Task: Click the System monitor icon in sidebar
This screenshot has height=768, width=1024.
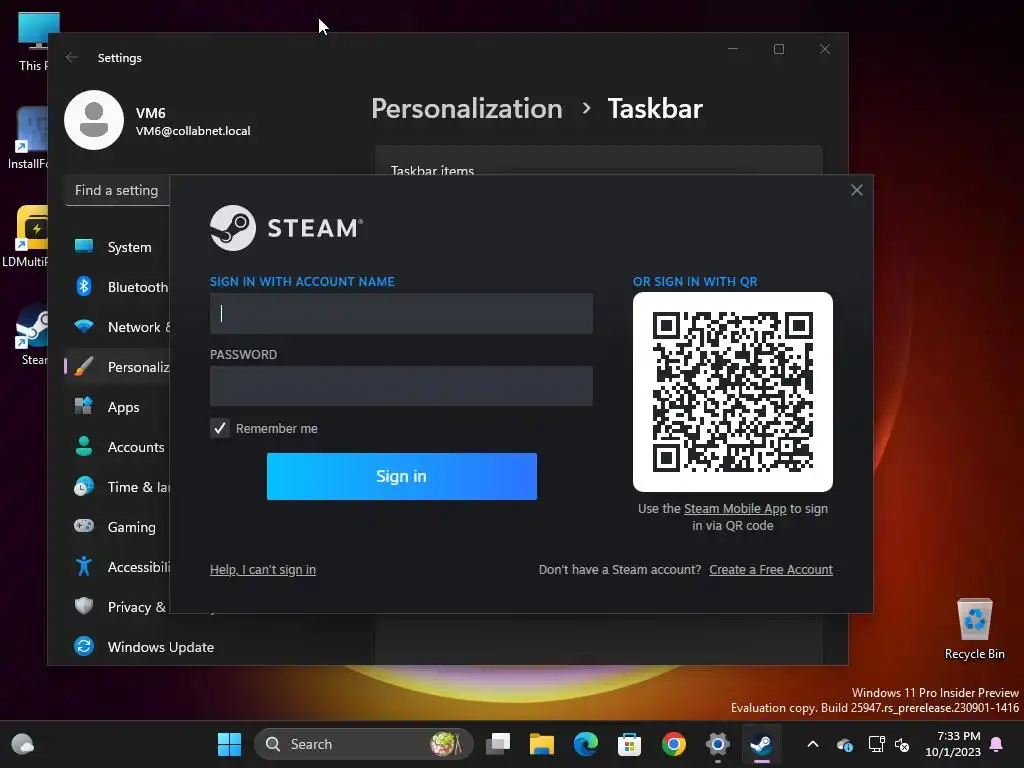Action: pos(84,246)
